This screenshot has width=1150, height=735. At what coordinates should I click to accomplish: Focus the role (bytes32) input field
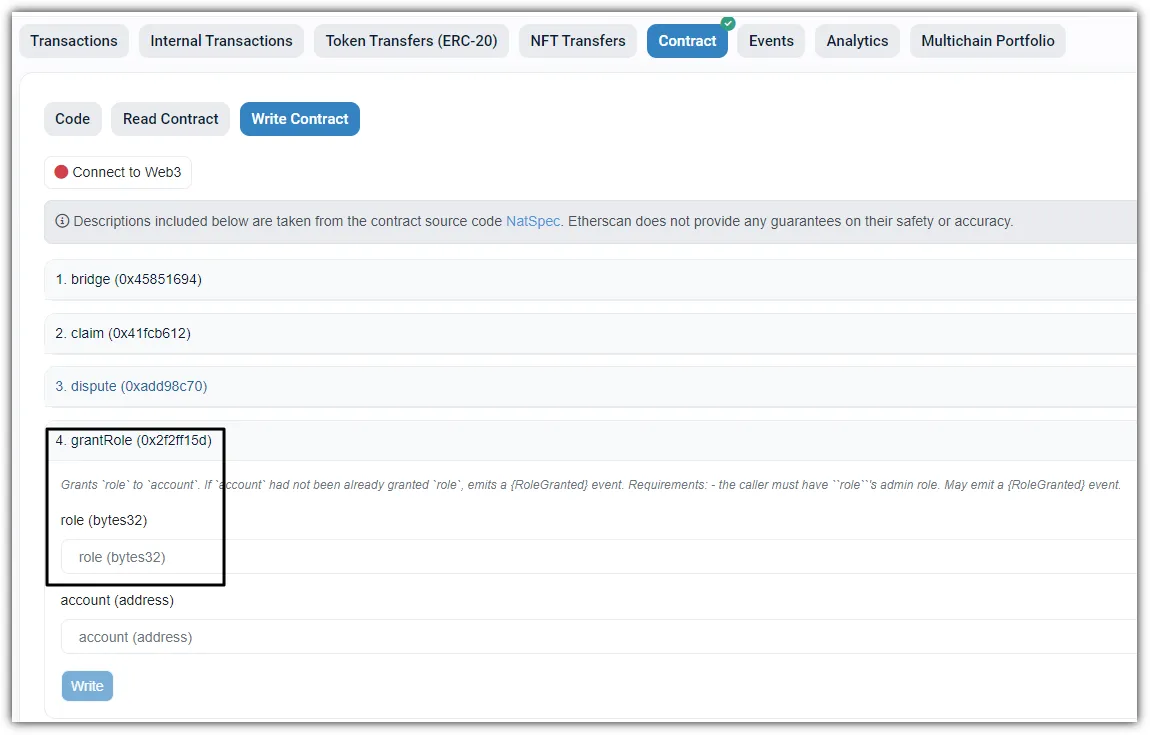tap(598, 557)
